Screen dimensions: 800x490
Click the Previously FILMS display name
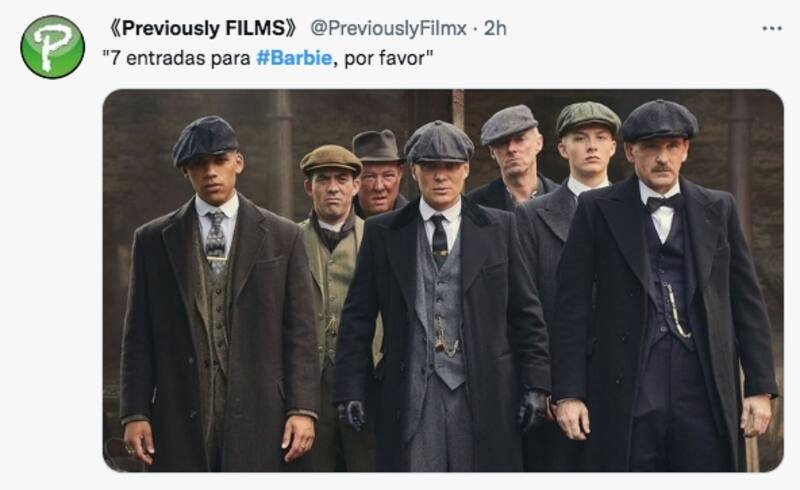[x=207, y=28]
